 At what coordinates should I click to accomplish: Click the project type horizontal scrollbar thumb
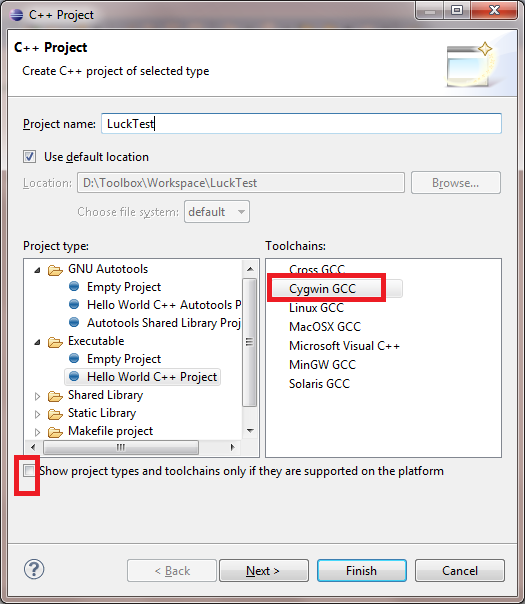(121, 448)
